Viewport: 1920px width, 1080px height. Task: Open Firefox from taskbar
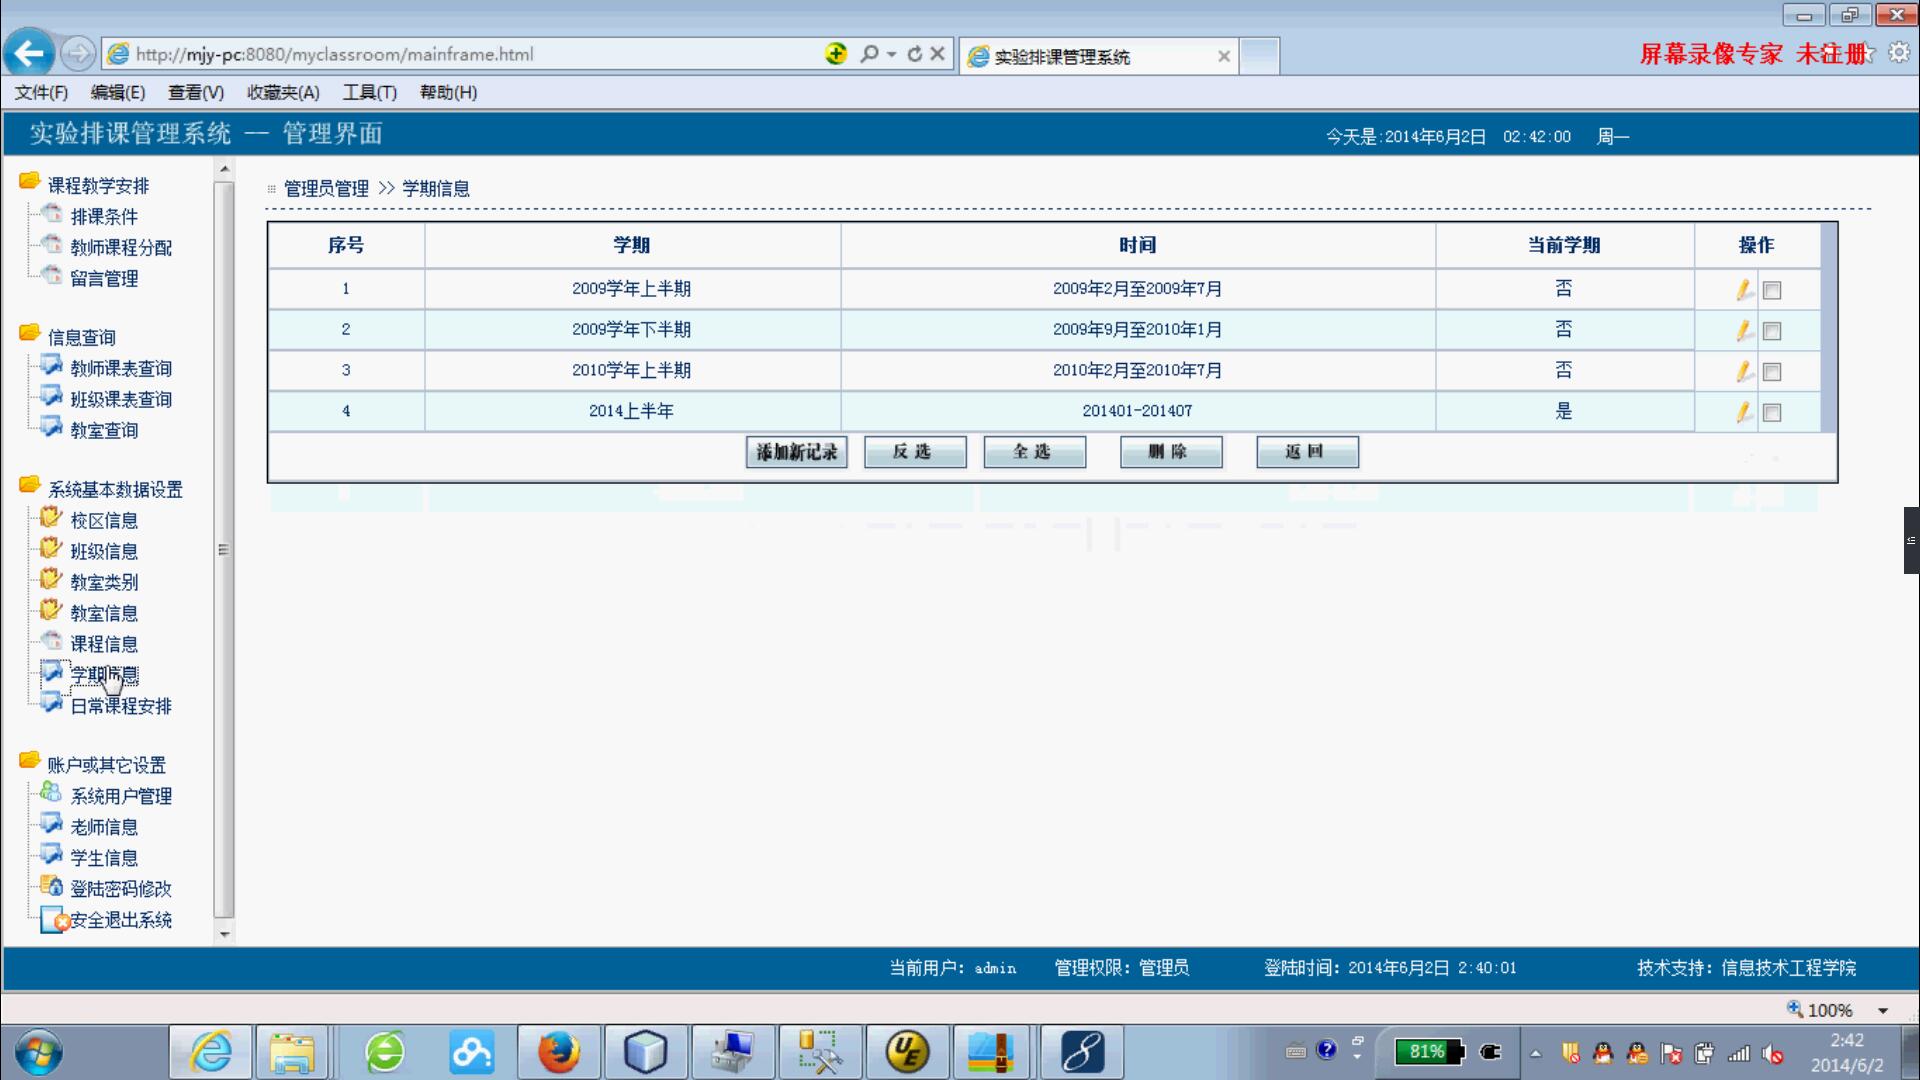[x=559, y=1052]
